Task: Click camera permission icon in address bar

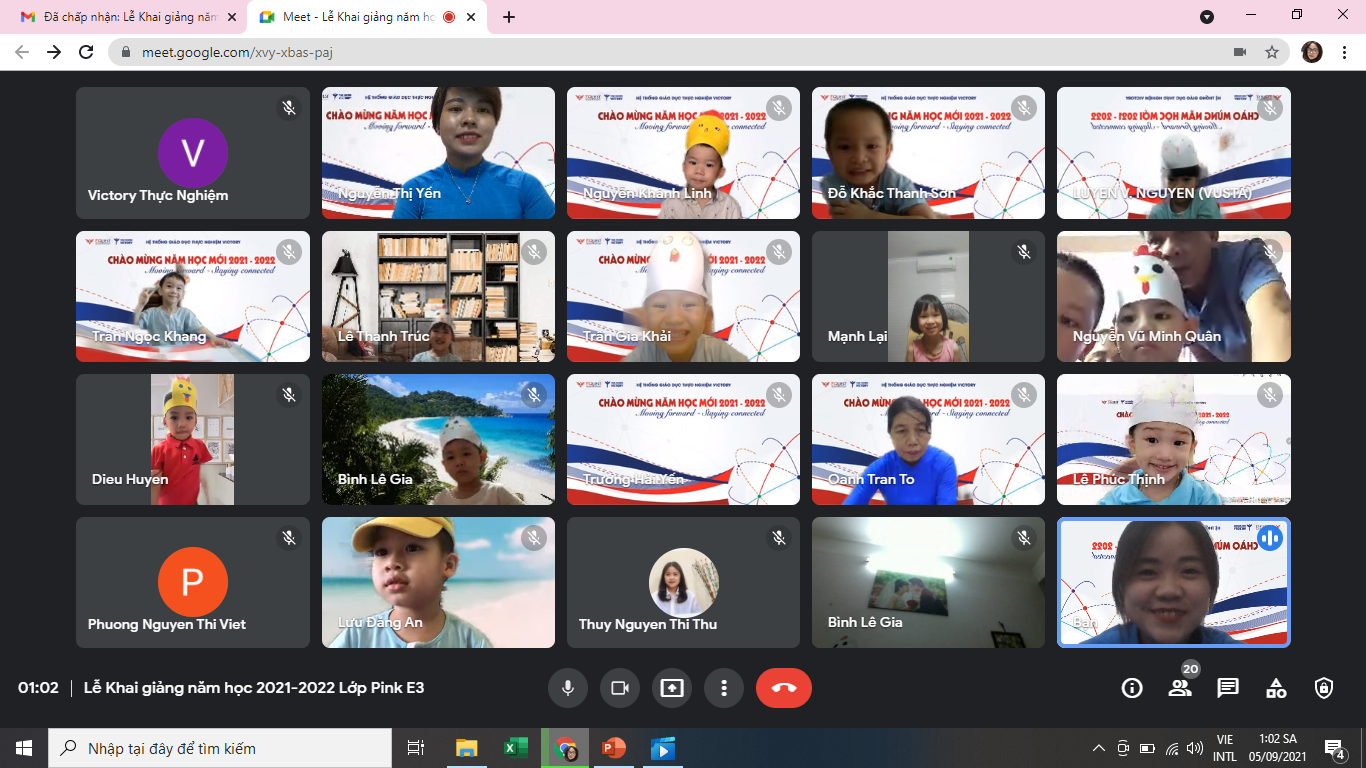Action: [1240, 52]
